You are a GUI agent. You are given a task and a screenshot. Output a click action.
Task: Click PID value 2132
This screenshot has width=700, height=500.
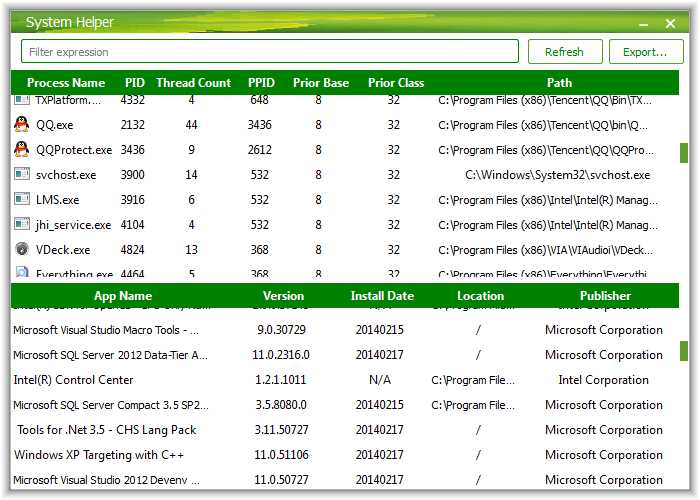(133, 125)
